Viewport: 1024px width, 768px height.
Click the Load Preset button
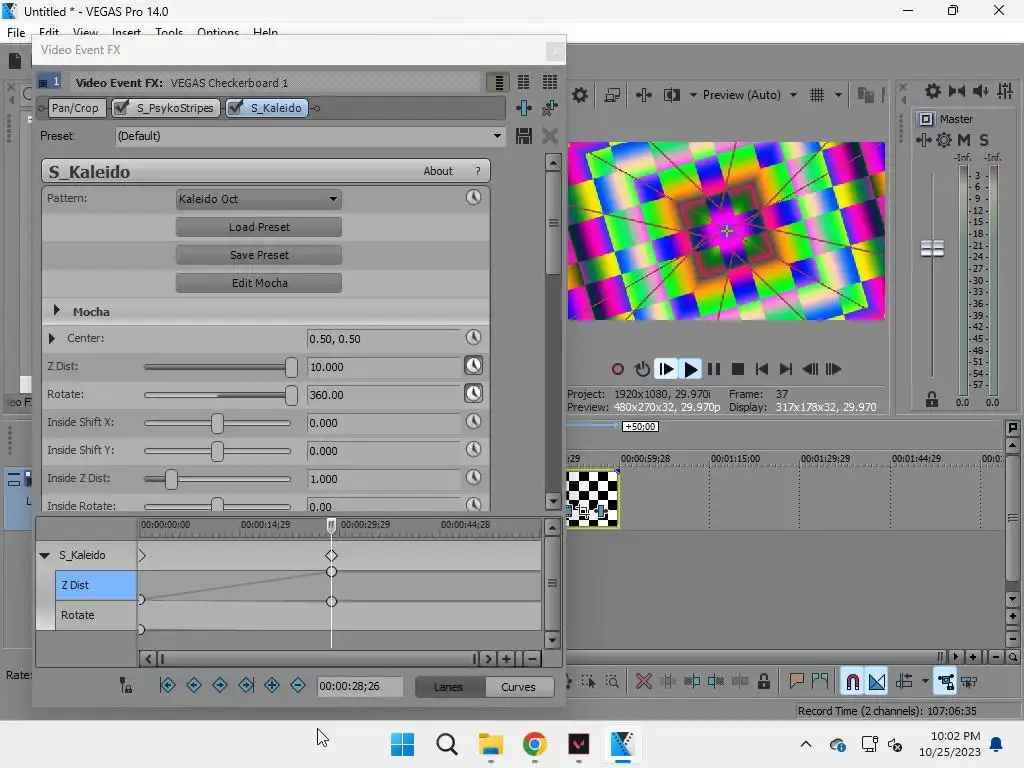[259, 227]
